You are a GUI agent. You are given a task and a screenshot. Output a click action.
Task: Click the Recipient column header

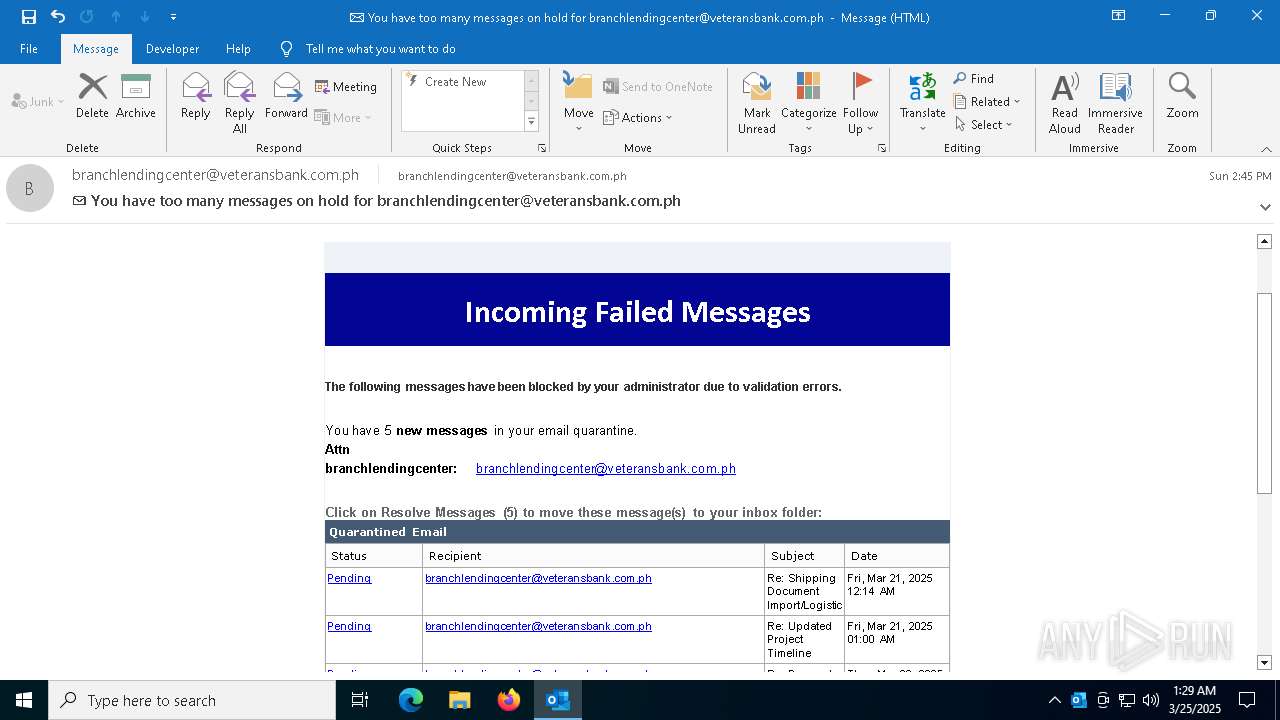tap(593, 556)
